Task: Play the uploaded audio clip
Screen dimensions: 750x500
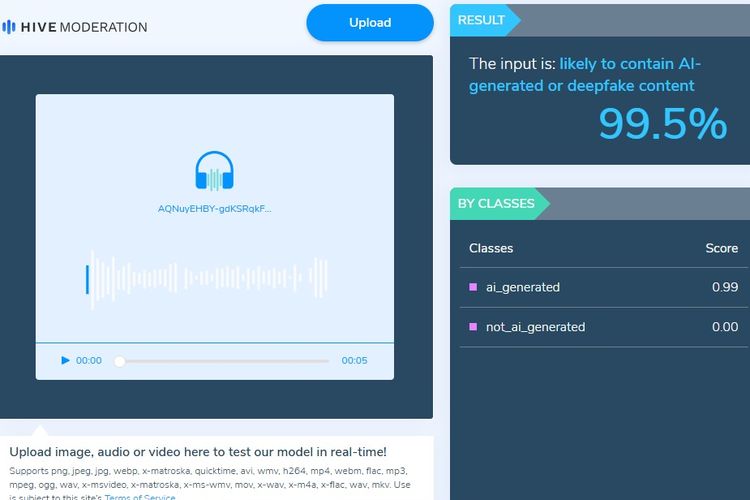Action: [x=65, y=360]
